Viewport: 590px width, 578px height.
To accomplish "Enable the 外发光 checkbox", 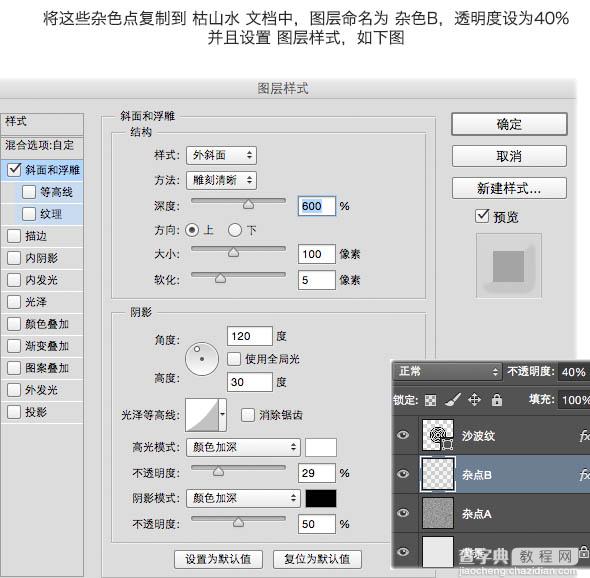I will click(x=14, y=390).
